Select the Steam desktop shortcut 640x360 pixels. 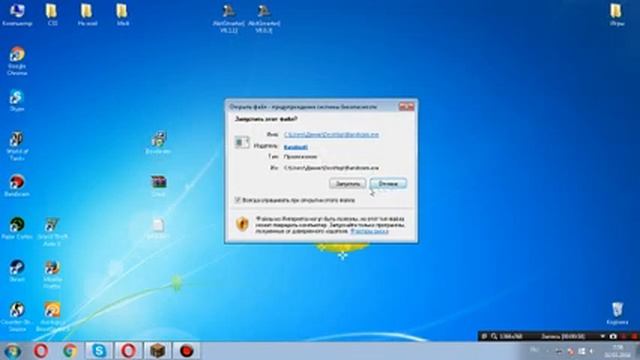pyautogui.click(x=17, y=271)
